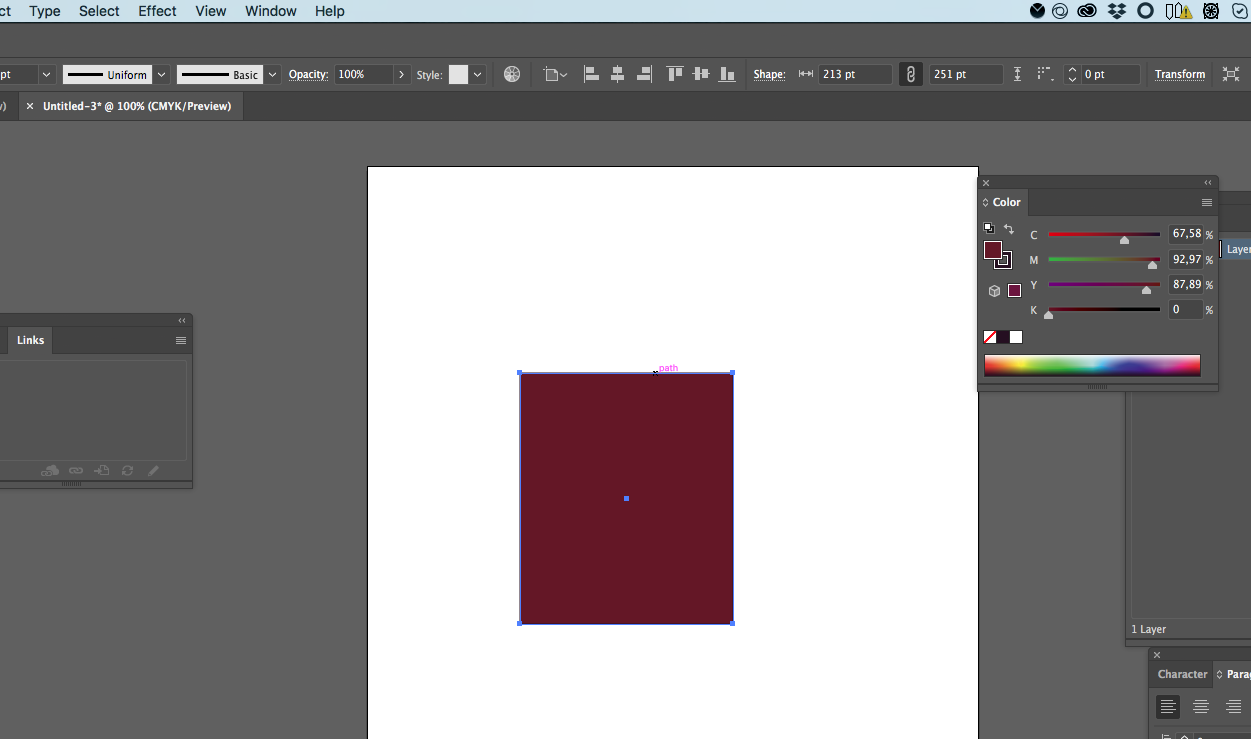Viewport: 1251px width, 739px height.
Task: Click default fill and stroke icon
Action: 988,229
